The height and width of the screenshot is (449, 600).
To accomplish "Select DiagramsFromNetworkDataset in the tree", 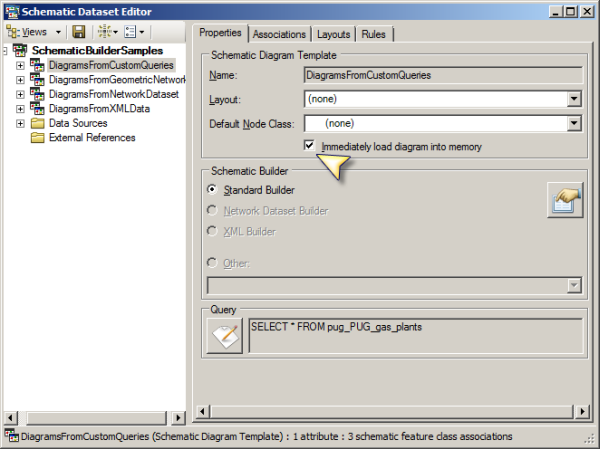I will [114, 94].
